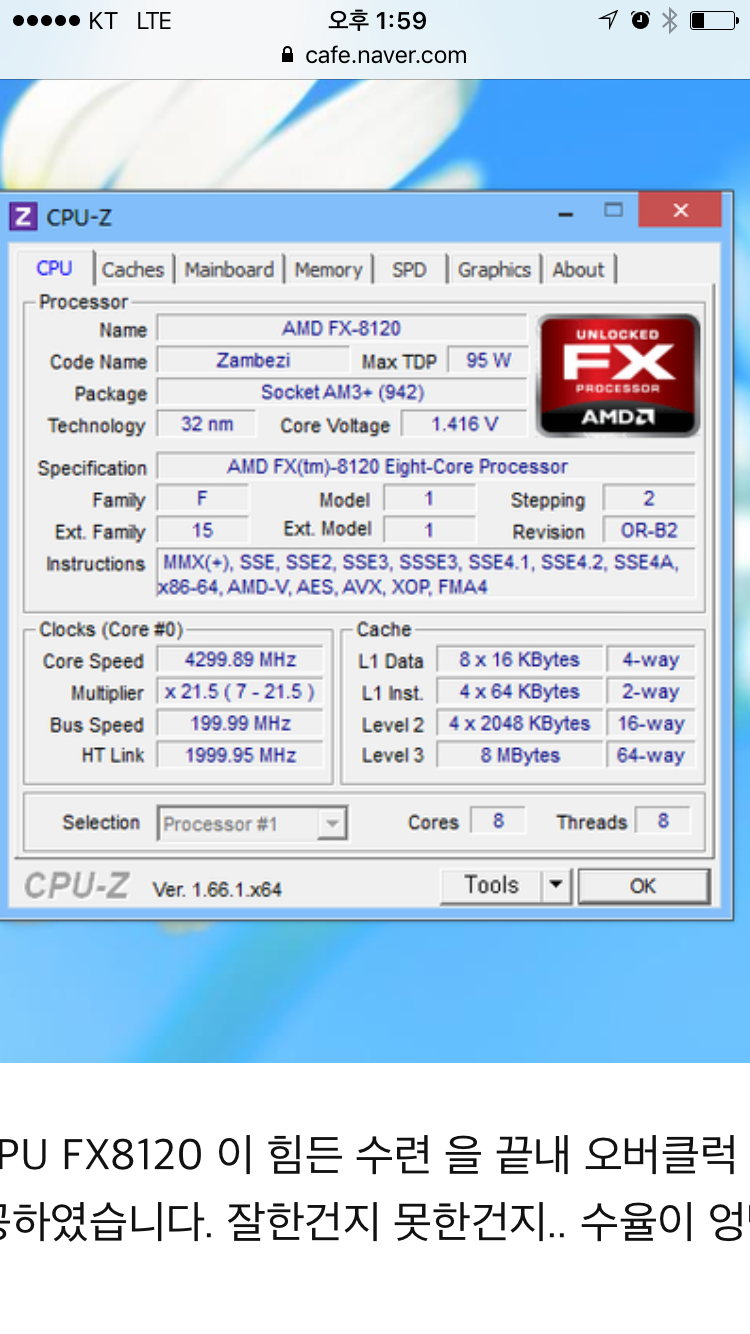Click the OK button

coord(643,886)
